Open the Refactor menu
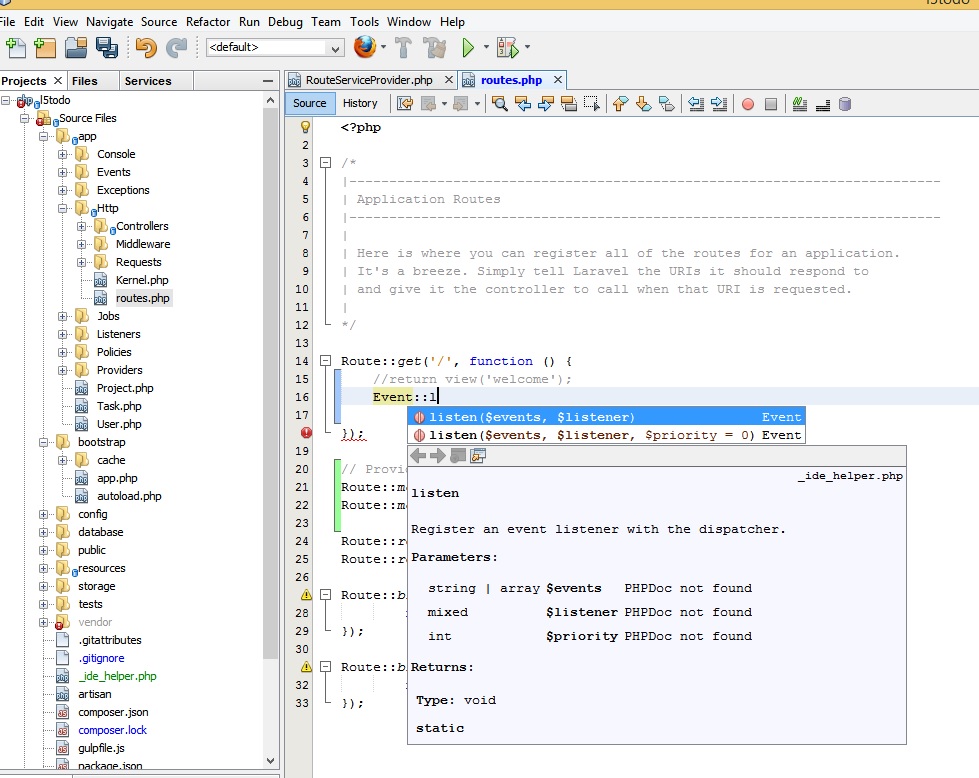Image resolution: width=979 pixels, height=778 pixels. coord(208,22)
